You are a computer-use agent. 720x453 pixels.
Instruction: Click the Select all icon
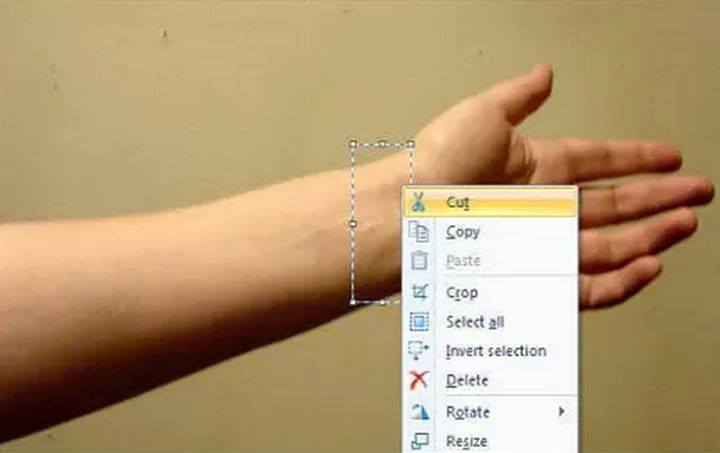point(419,321)
